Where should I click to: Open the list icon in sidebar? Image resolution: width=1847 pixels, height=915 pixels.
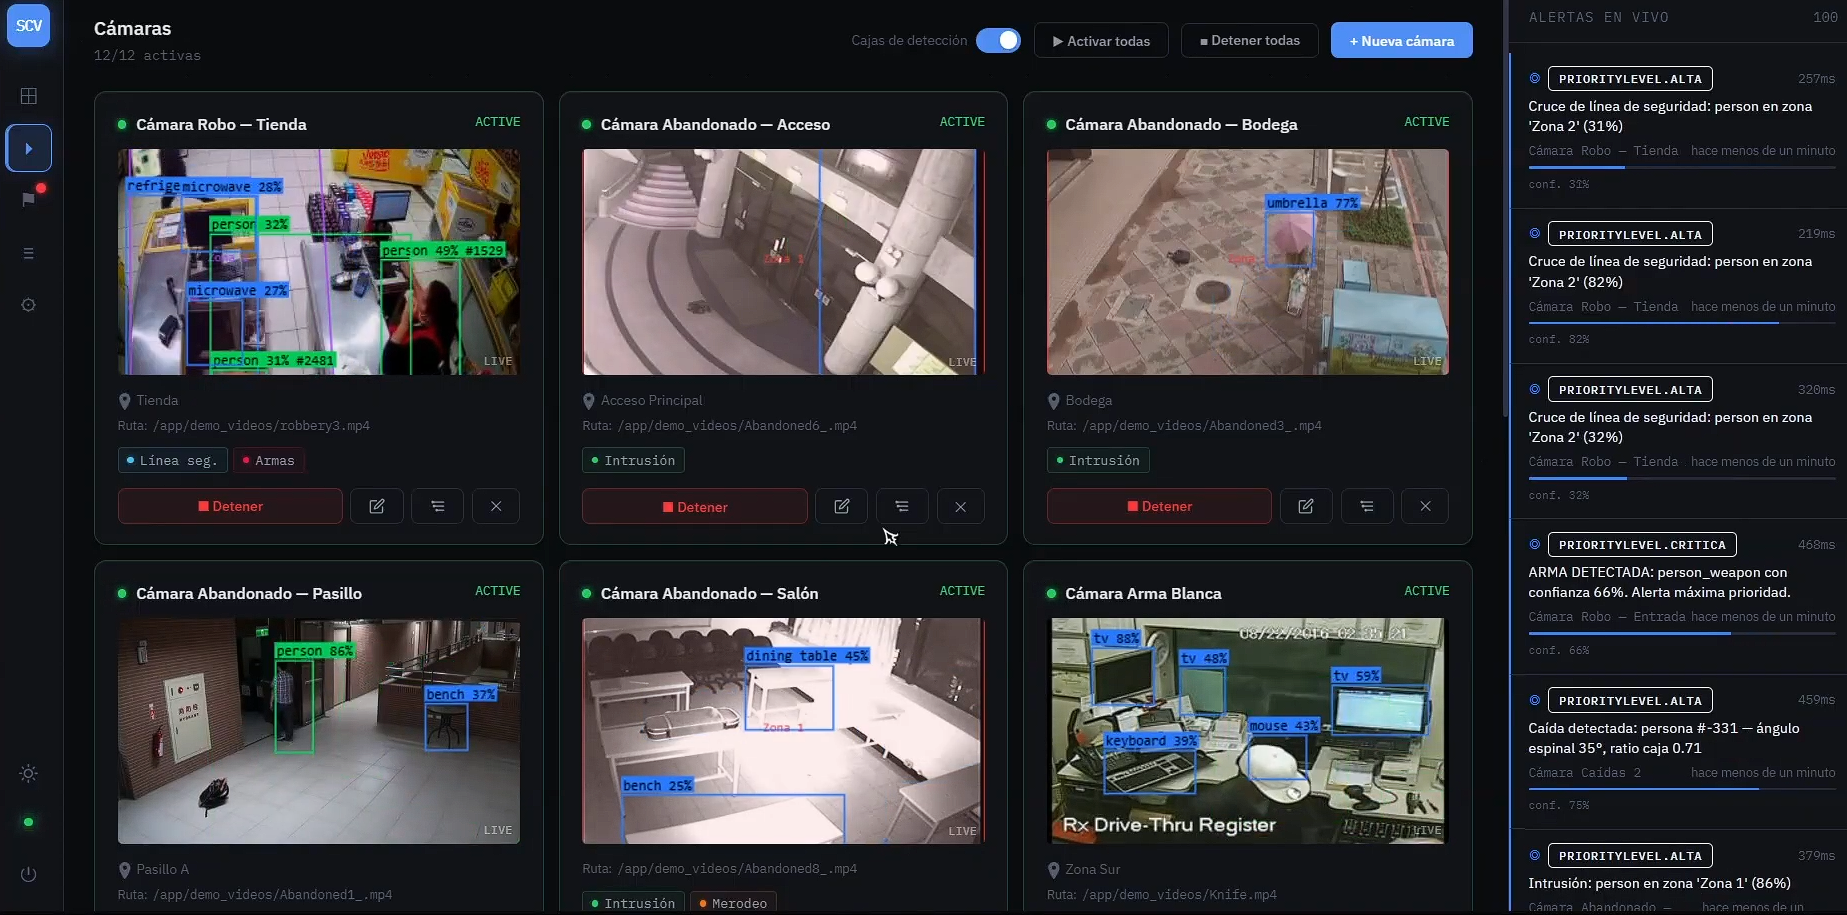[29, 253]
